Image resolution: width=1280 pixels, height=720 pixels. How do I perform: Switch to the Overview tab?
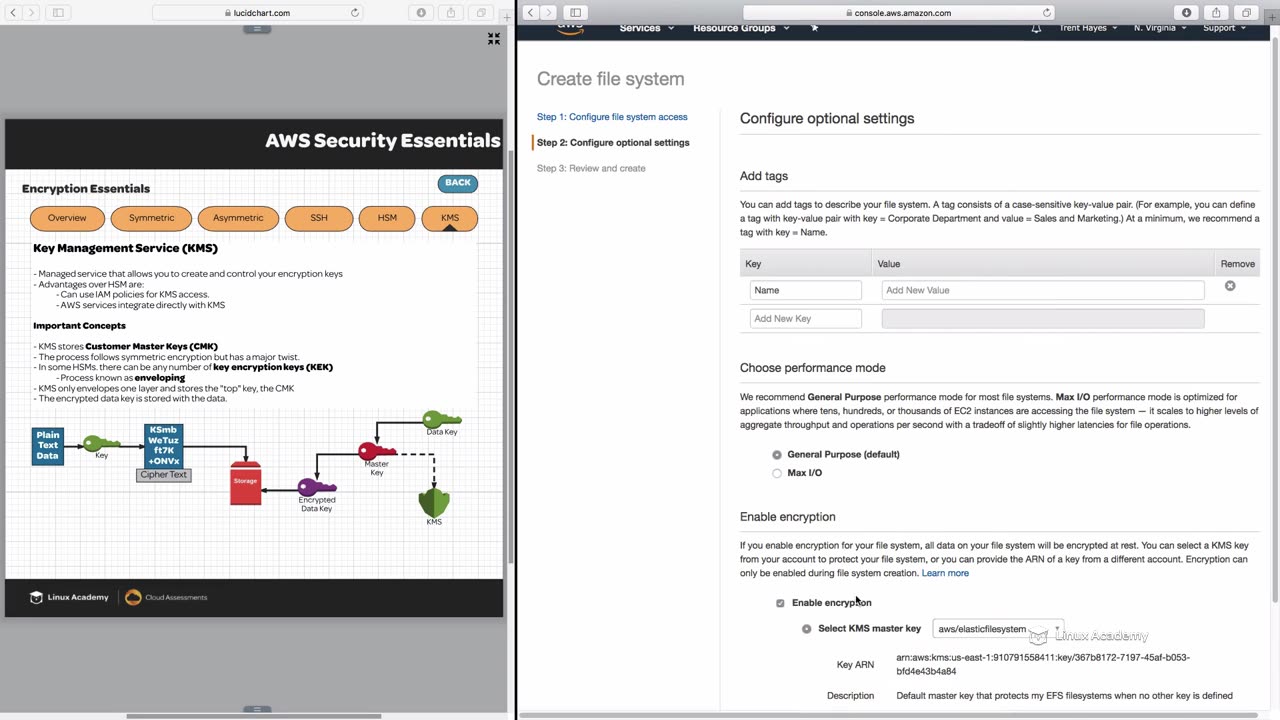click(x=67, y=218)
